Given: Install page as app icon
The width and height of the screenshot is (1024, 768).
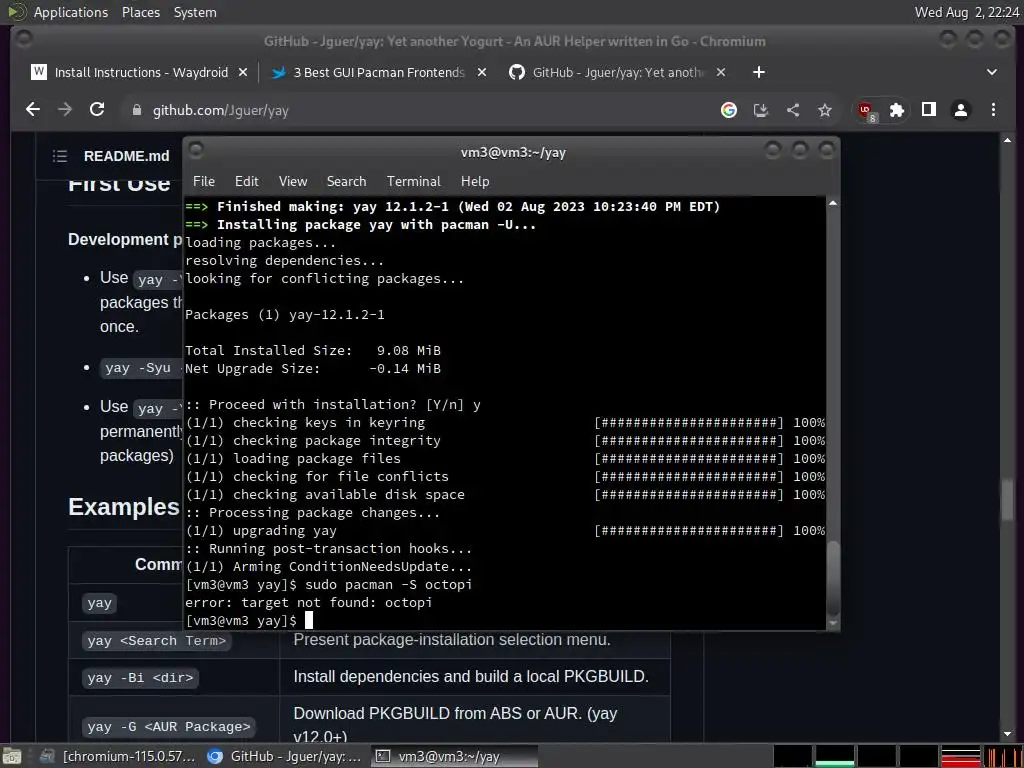Looking at the screenshot, I should tap(761, 110).
